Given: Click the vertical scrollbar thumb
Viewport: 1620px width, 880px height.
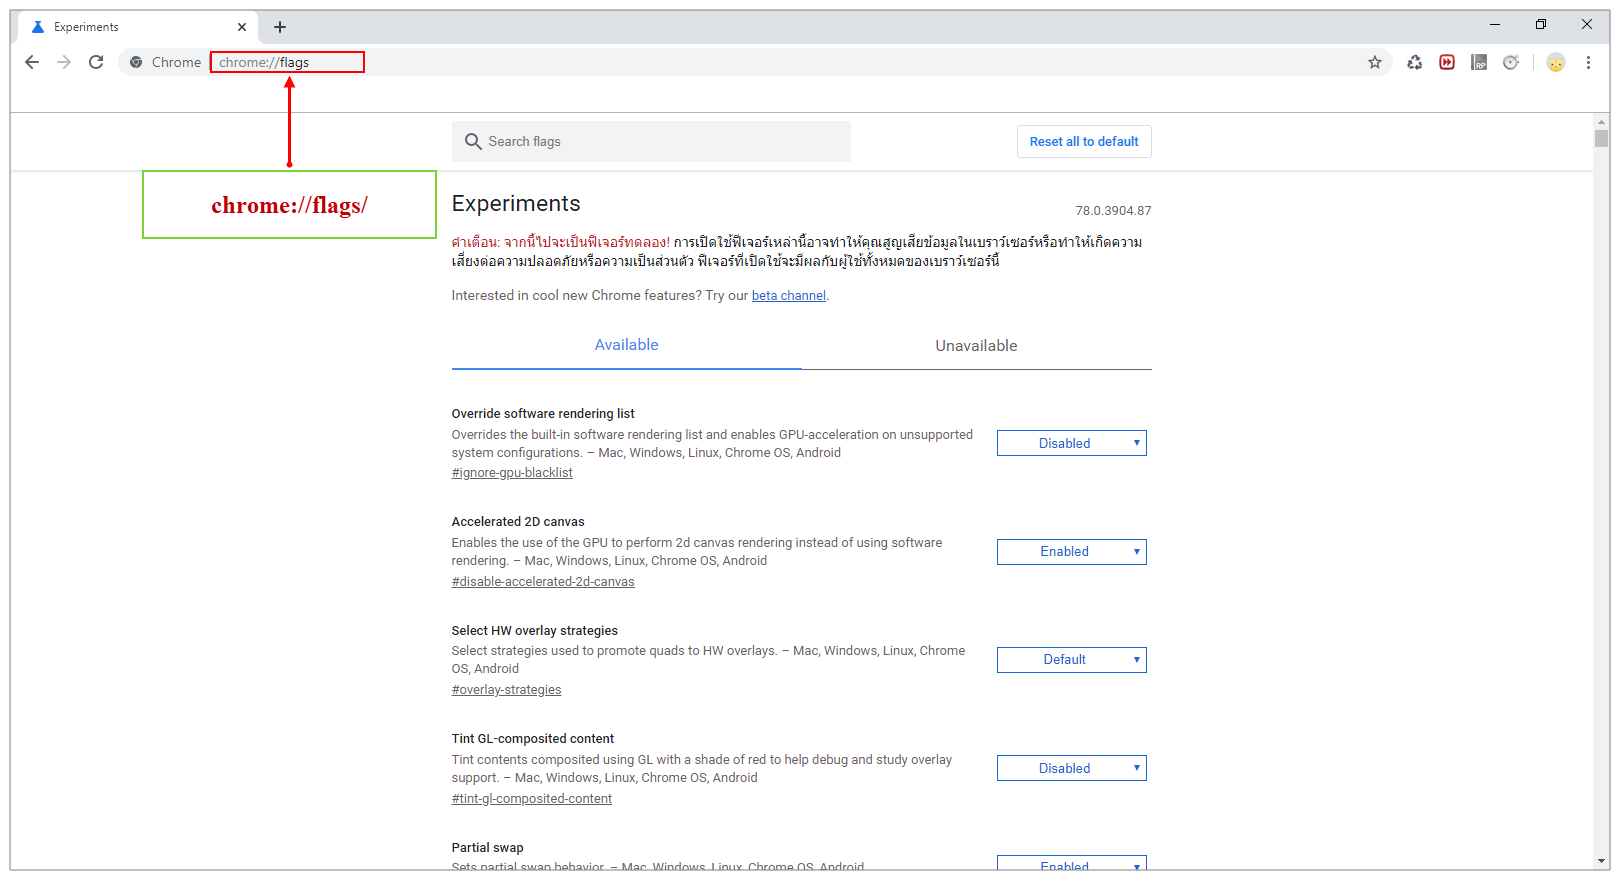Looking at the screenshot, I should (x=1602, y=139).
